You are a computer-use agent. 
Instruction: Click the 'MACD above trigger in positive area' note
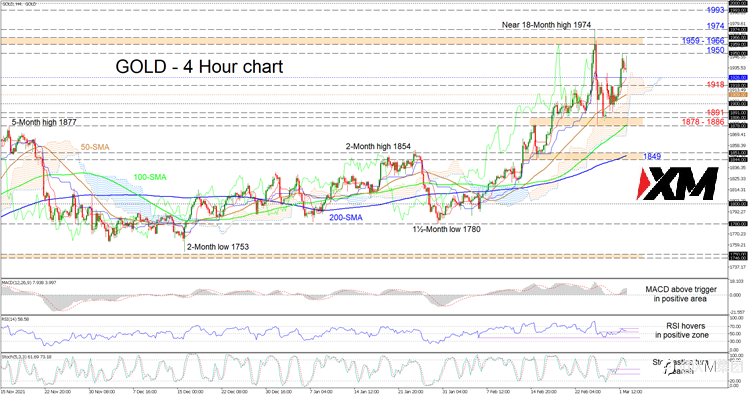coord(681,294)
